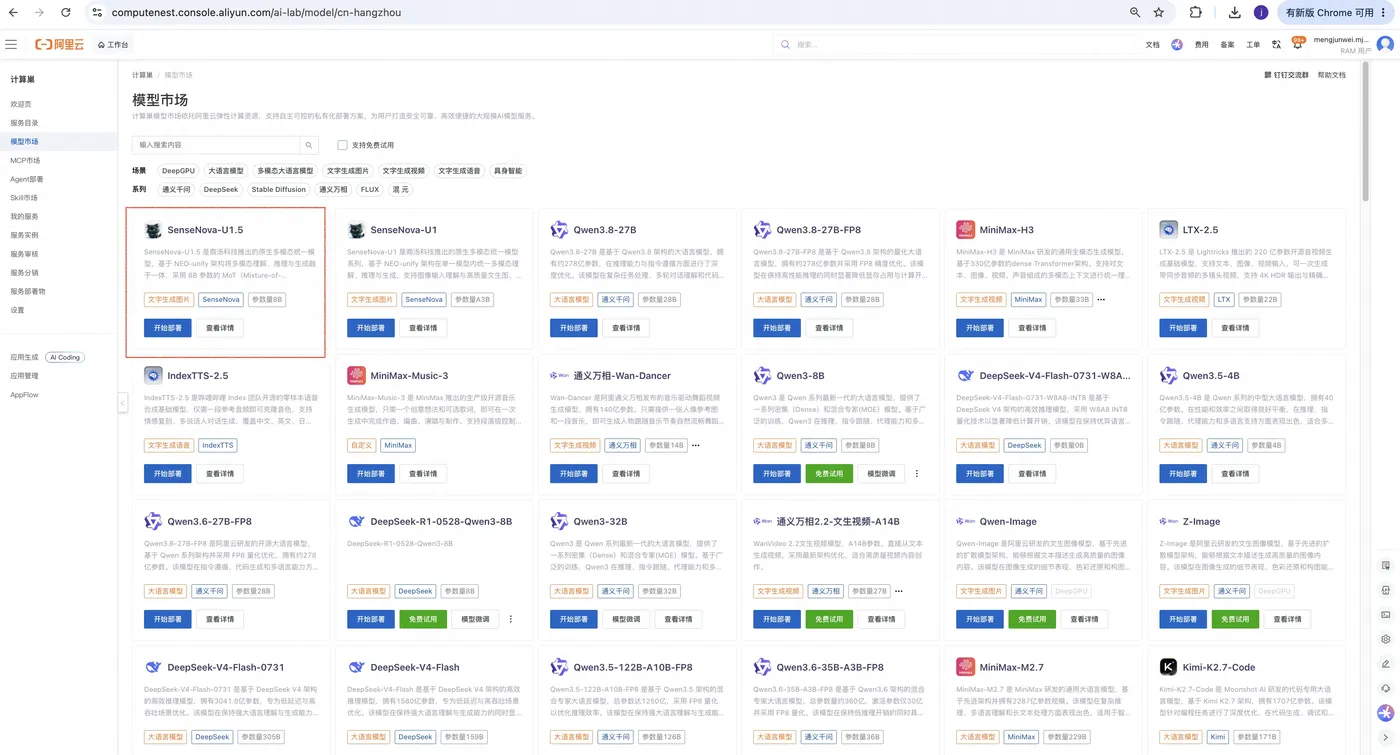View details of the LTX-2.5 model
1400x755 pixels.
tap(1235, 327)
